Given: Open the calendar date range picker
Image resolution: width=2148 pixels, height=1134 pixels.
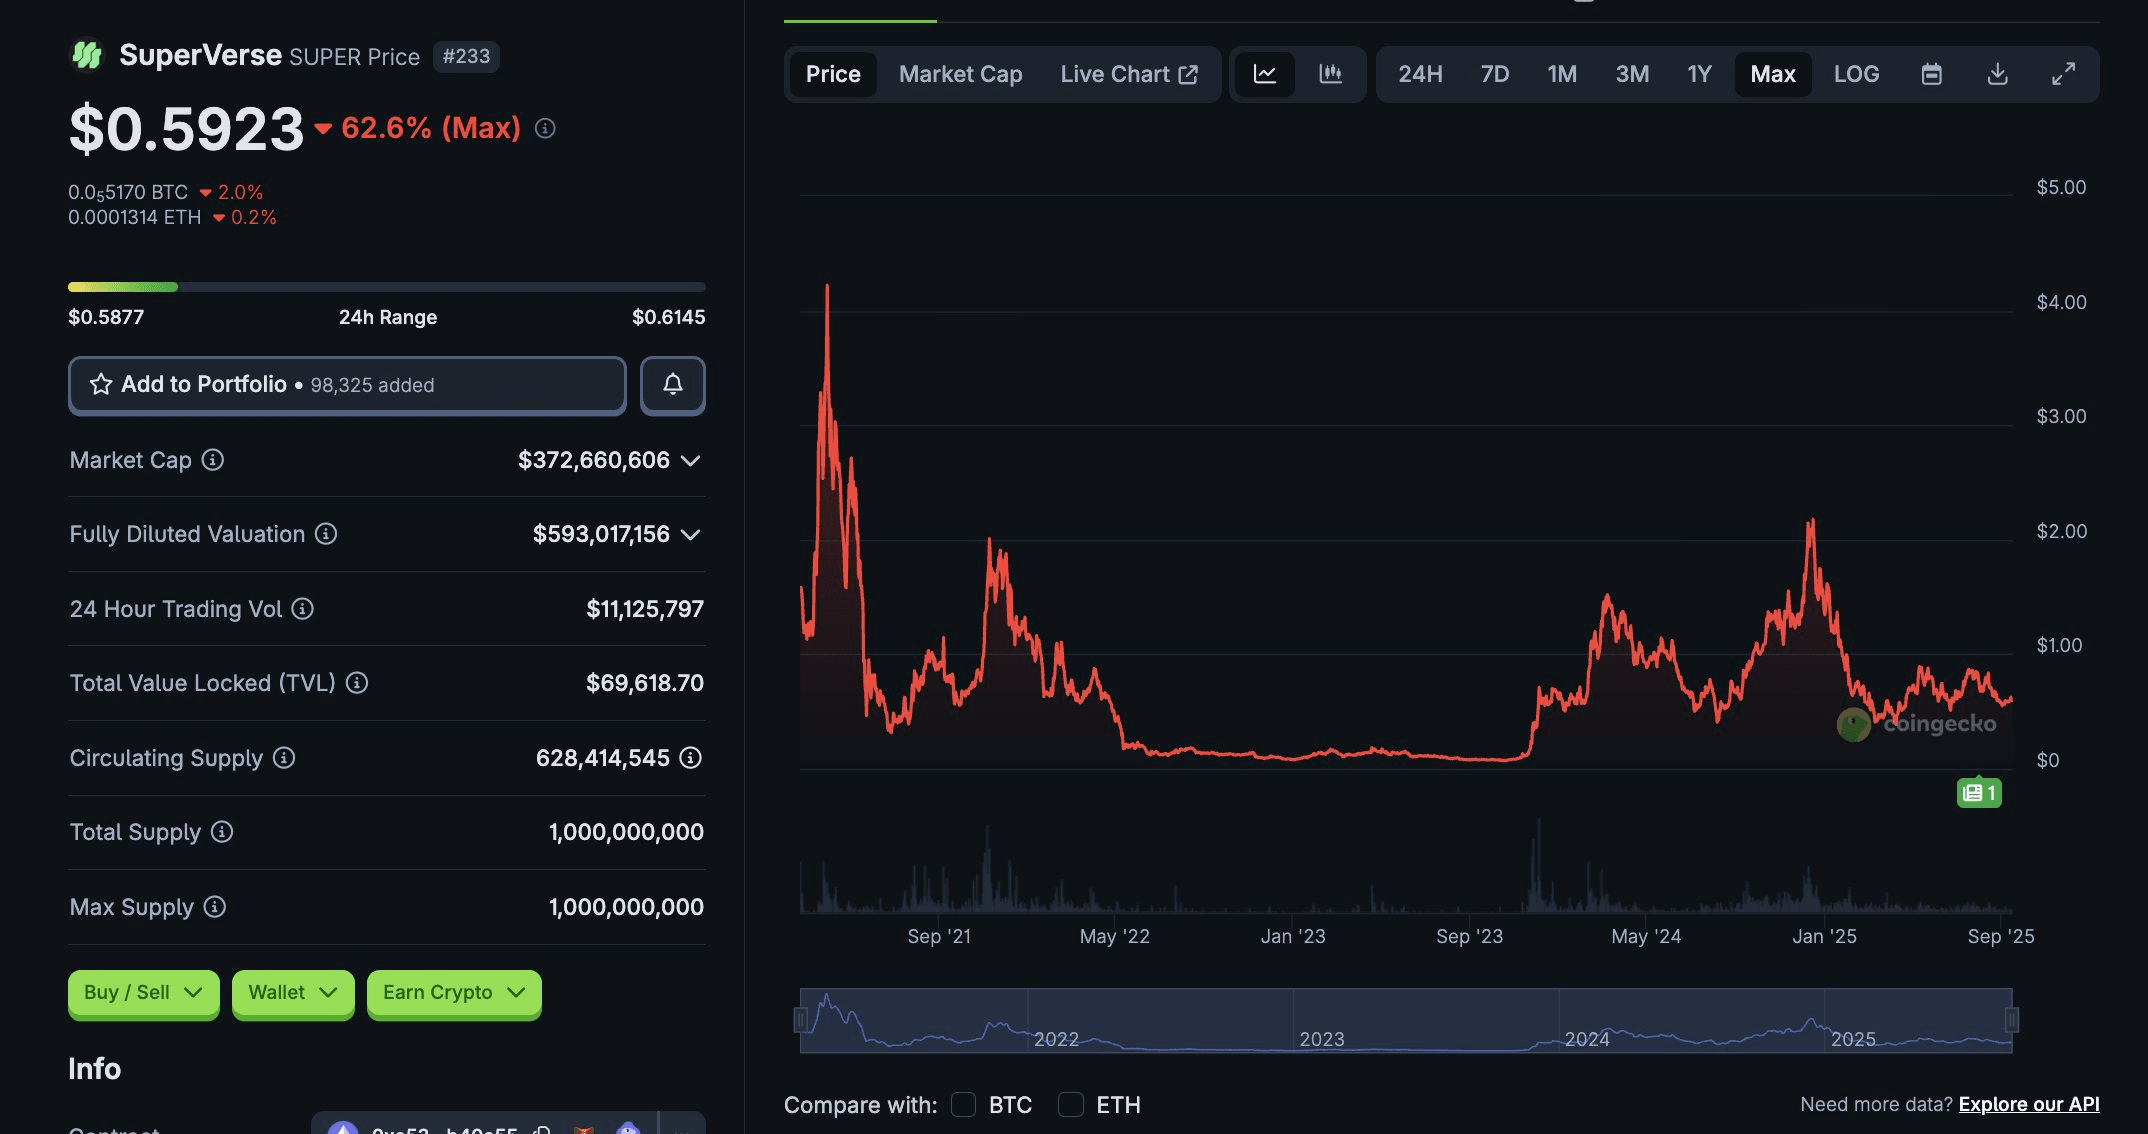Looking at the screenshot, I should point(1931,74).
